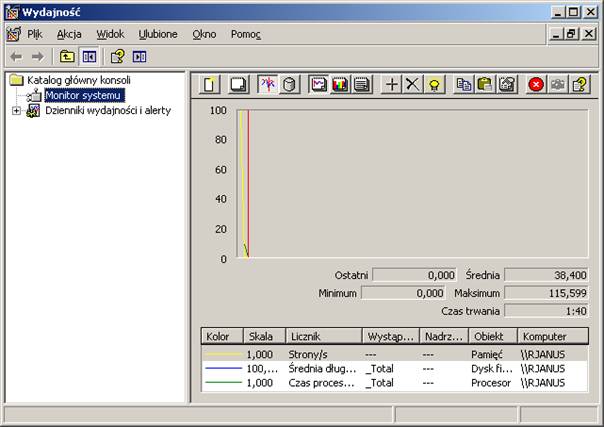Toggle the action pane icon

click(x=139, y=57)
